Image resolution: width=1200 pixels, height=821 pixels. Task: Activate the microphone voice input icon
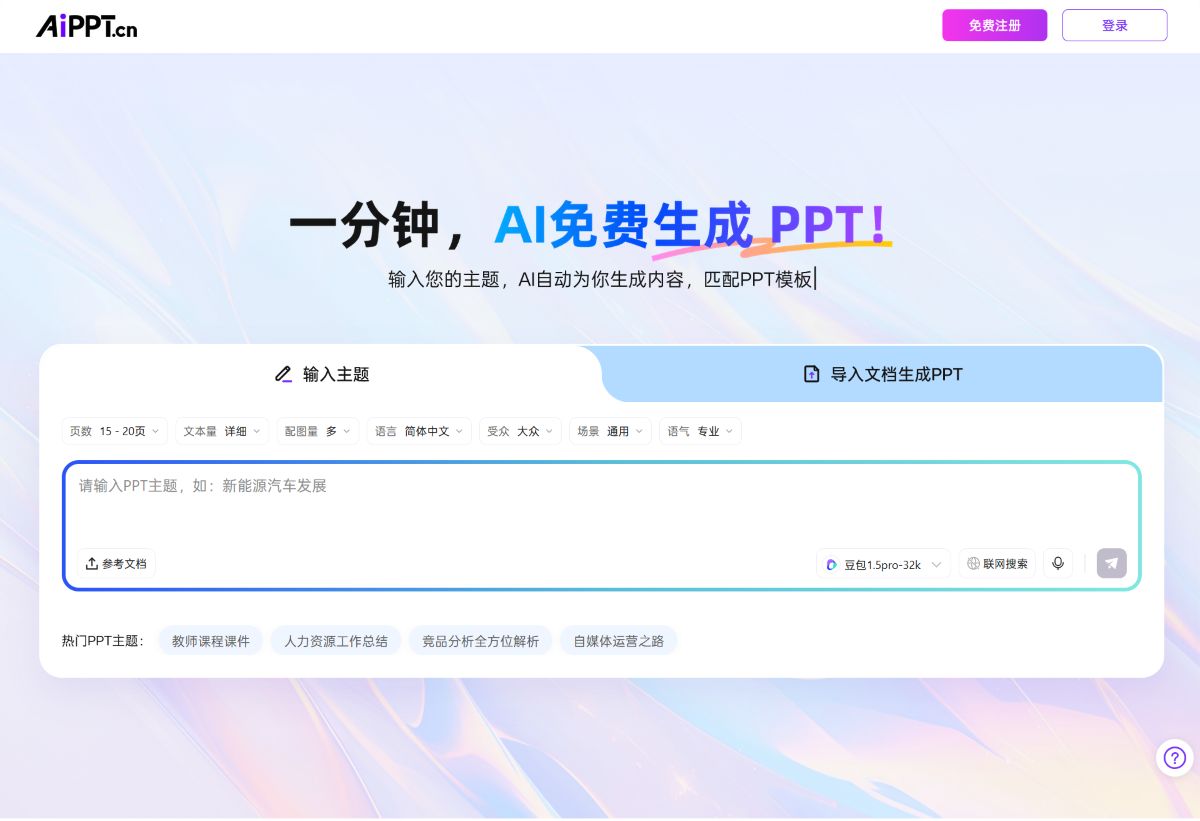1058,564
